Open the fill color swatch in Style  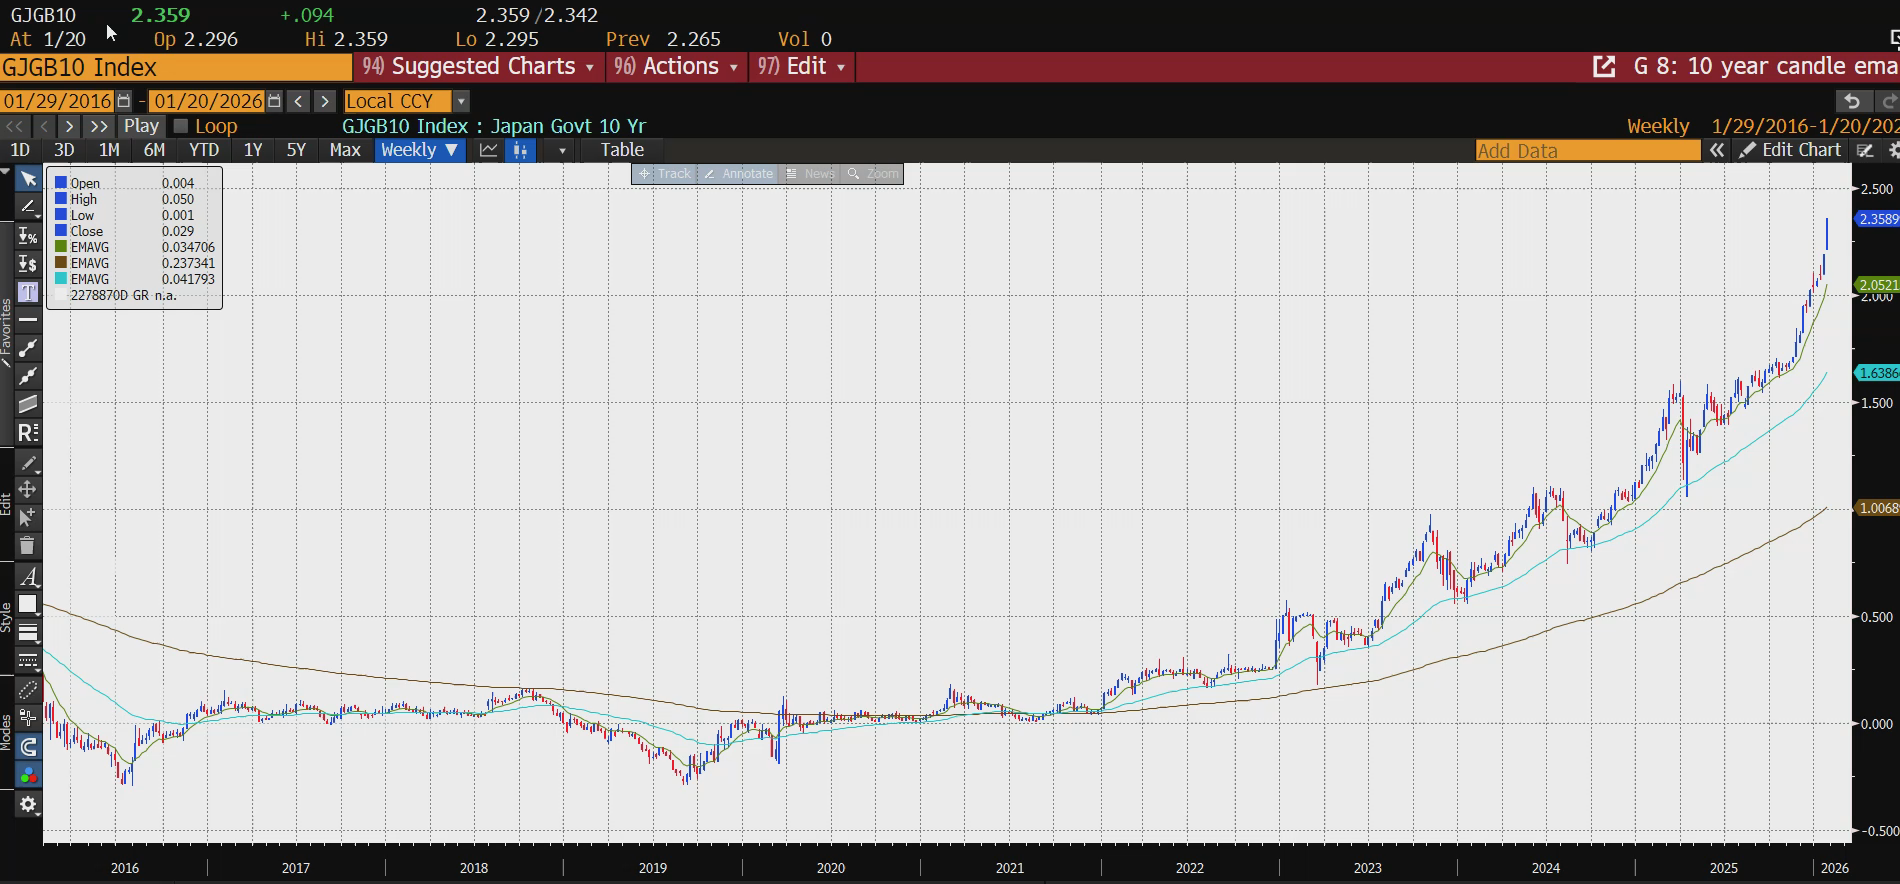click(28, 604)
